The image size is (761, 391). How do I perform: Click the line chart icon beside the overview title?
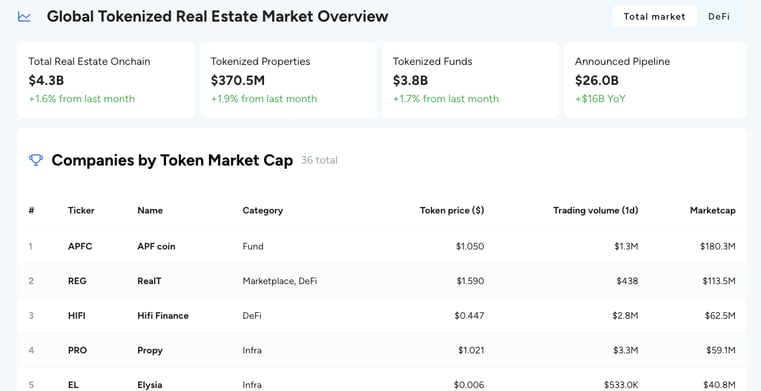(x=24, y=16)
